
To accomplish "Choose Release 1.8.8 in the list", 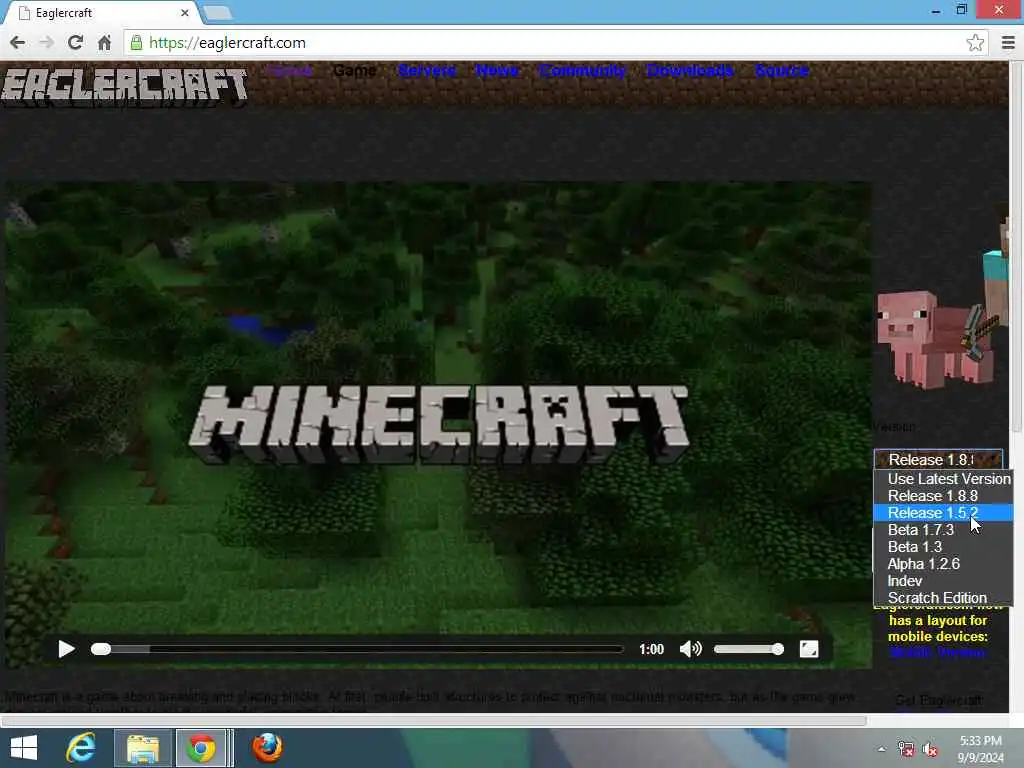I will (x=944, y=496).
